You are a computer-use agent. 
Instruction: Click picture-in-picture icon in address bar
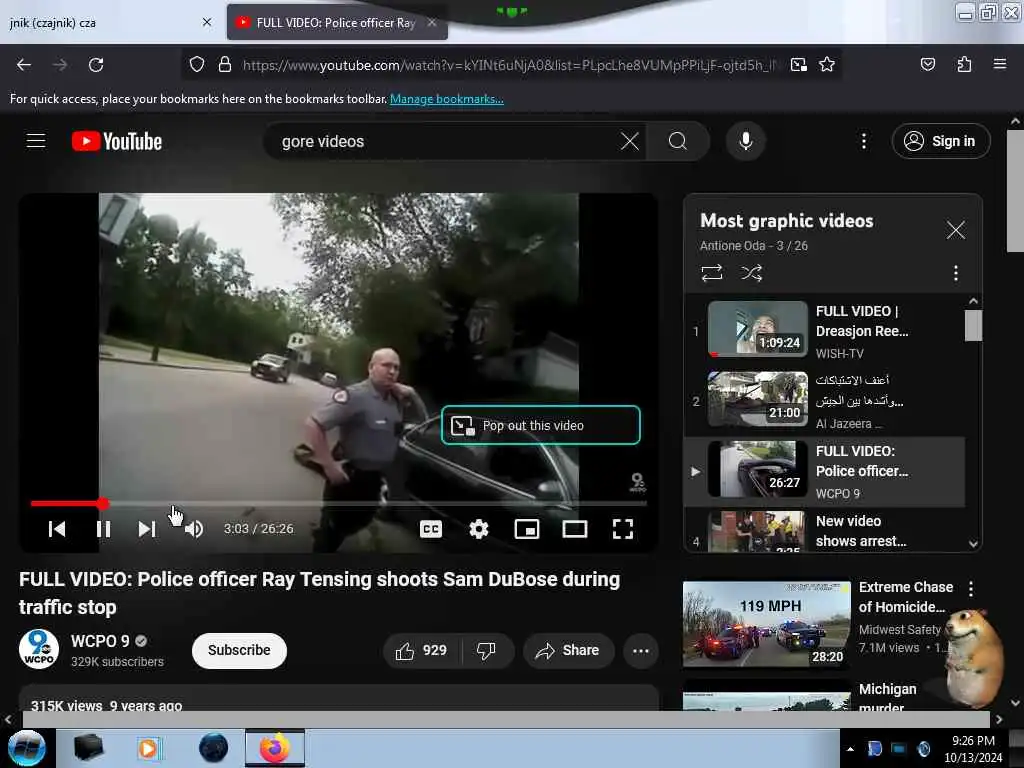coord(798,65)
